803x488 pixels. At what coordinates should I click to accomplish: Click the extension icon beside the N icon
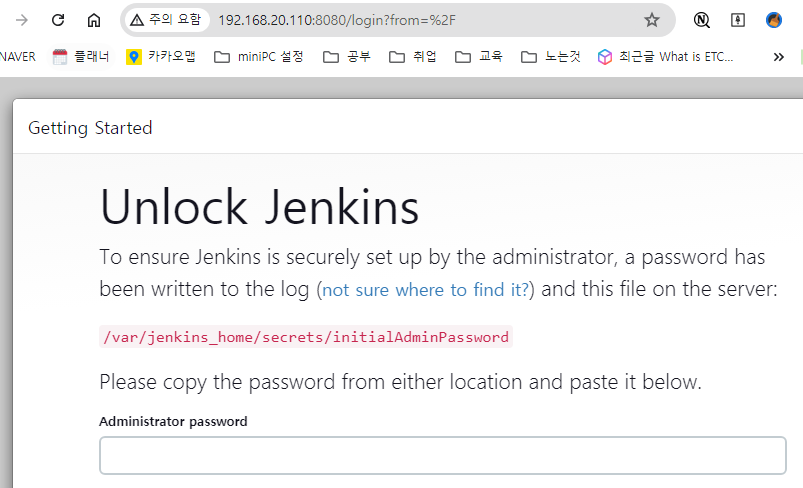[738, 20]
